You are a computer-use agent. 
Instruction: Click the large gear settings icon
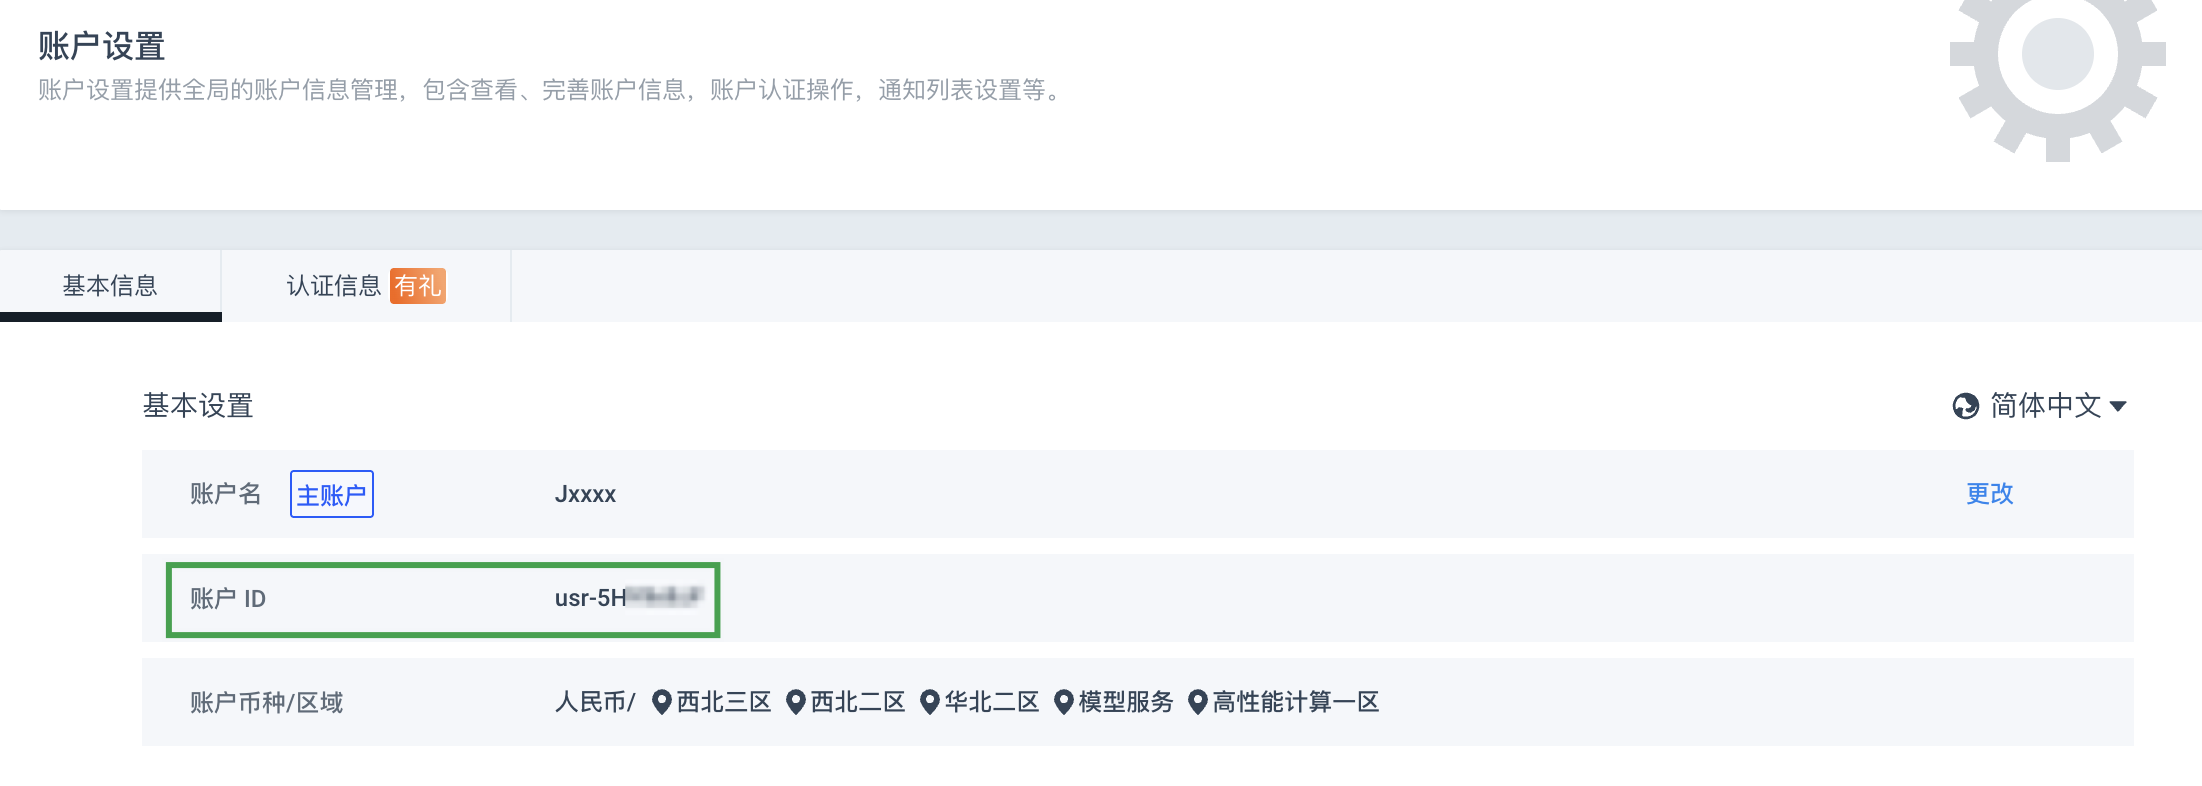coord(2057,70)
